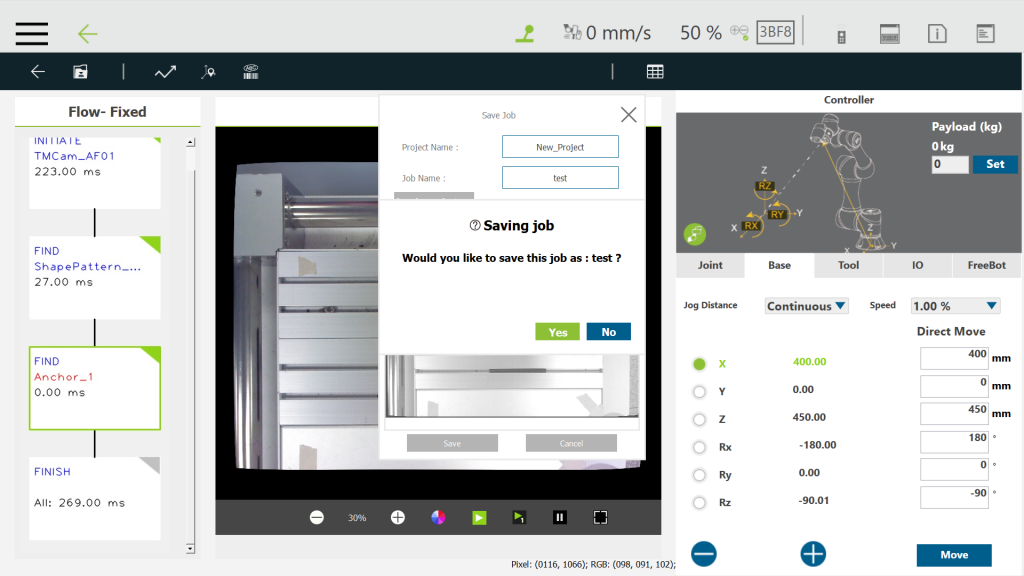1024x576 pixels.
Task: Switch to the FreeBot tab
Action: pos(988,265)
